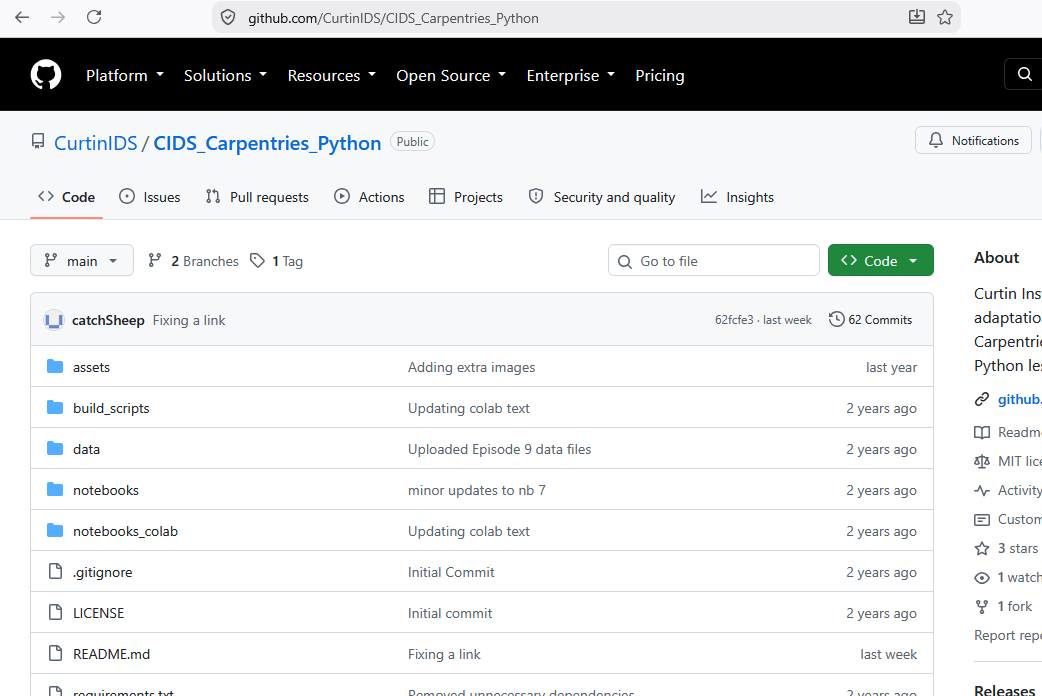Expand the Open Source menu

451,75
